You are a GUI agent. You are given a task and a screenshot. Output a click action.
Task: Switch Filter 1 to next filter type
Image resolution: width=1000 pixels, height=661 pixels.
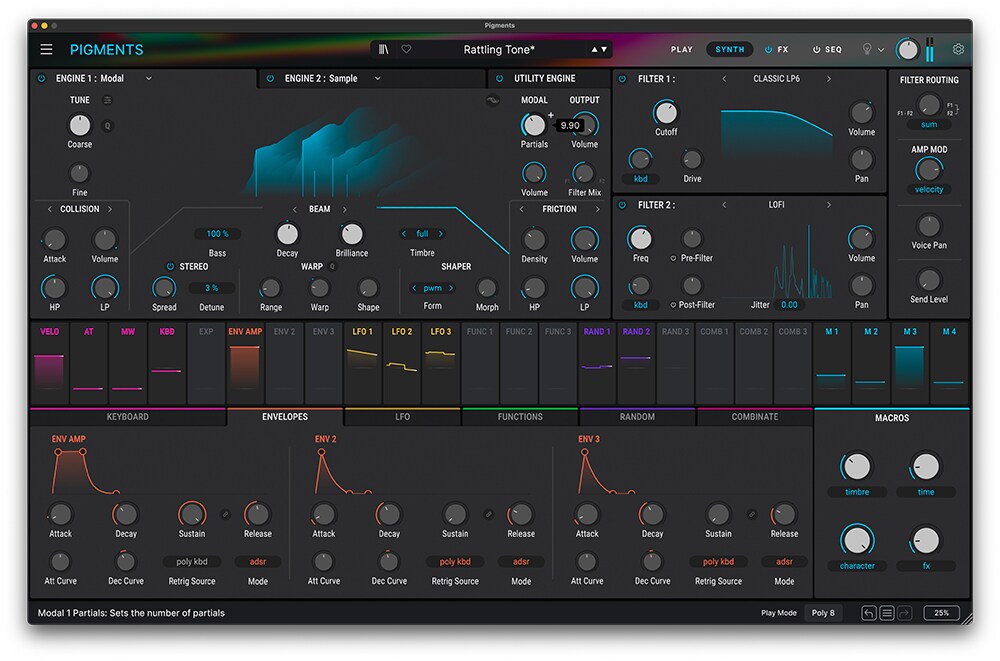(828, 79)
